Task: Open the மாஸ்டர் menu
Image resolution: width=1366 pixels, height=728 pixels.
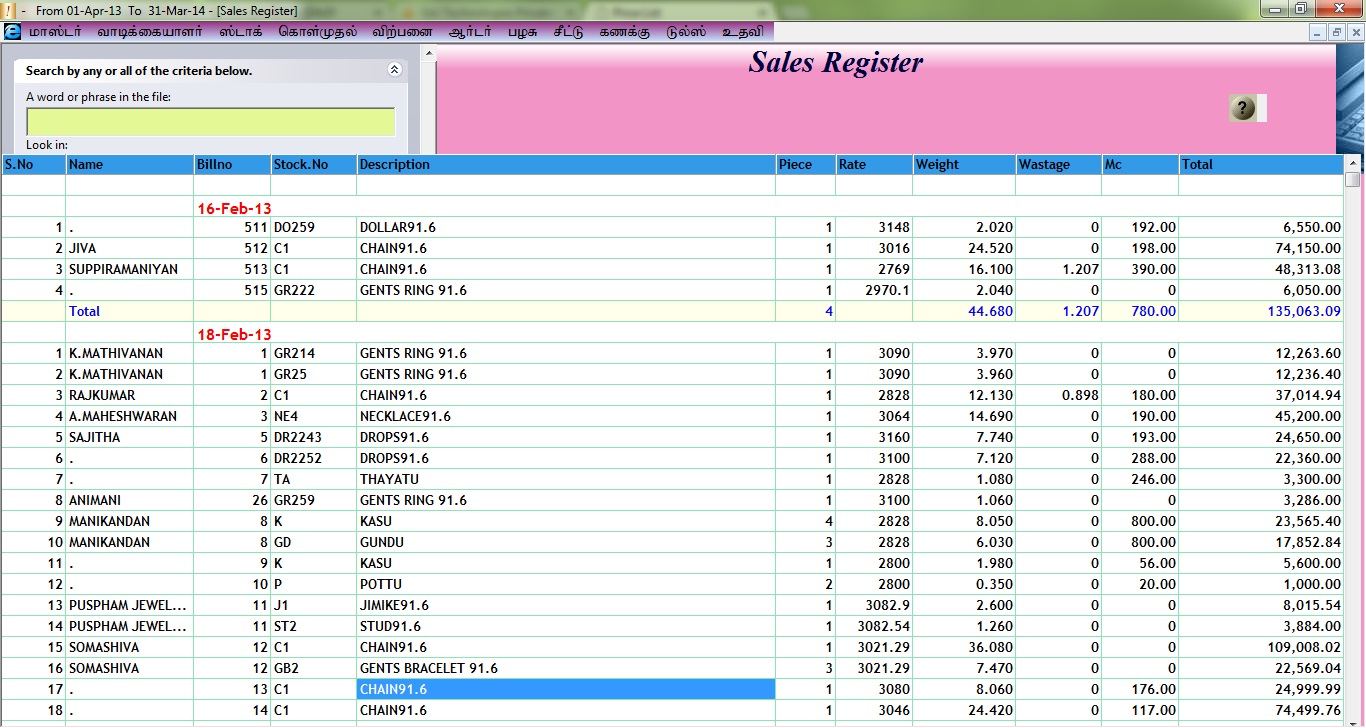Action: 55,31
